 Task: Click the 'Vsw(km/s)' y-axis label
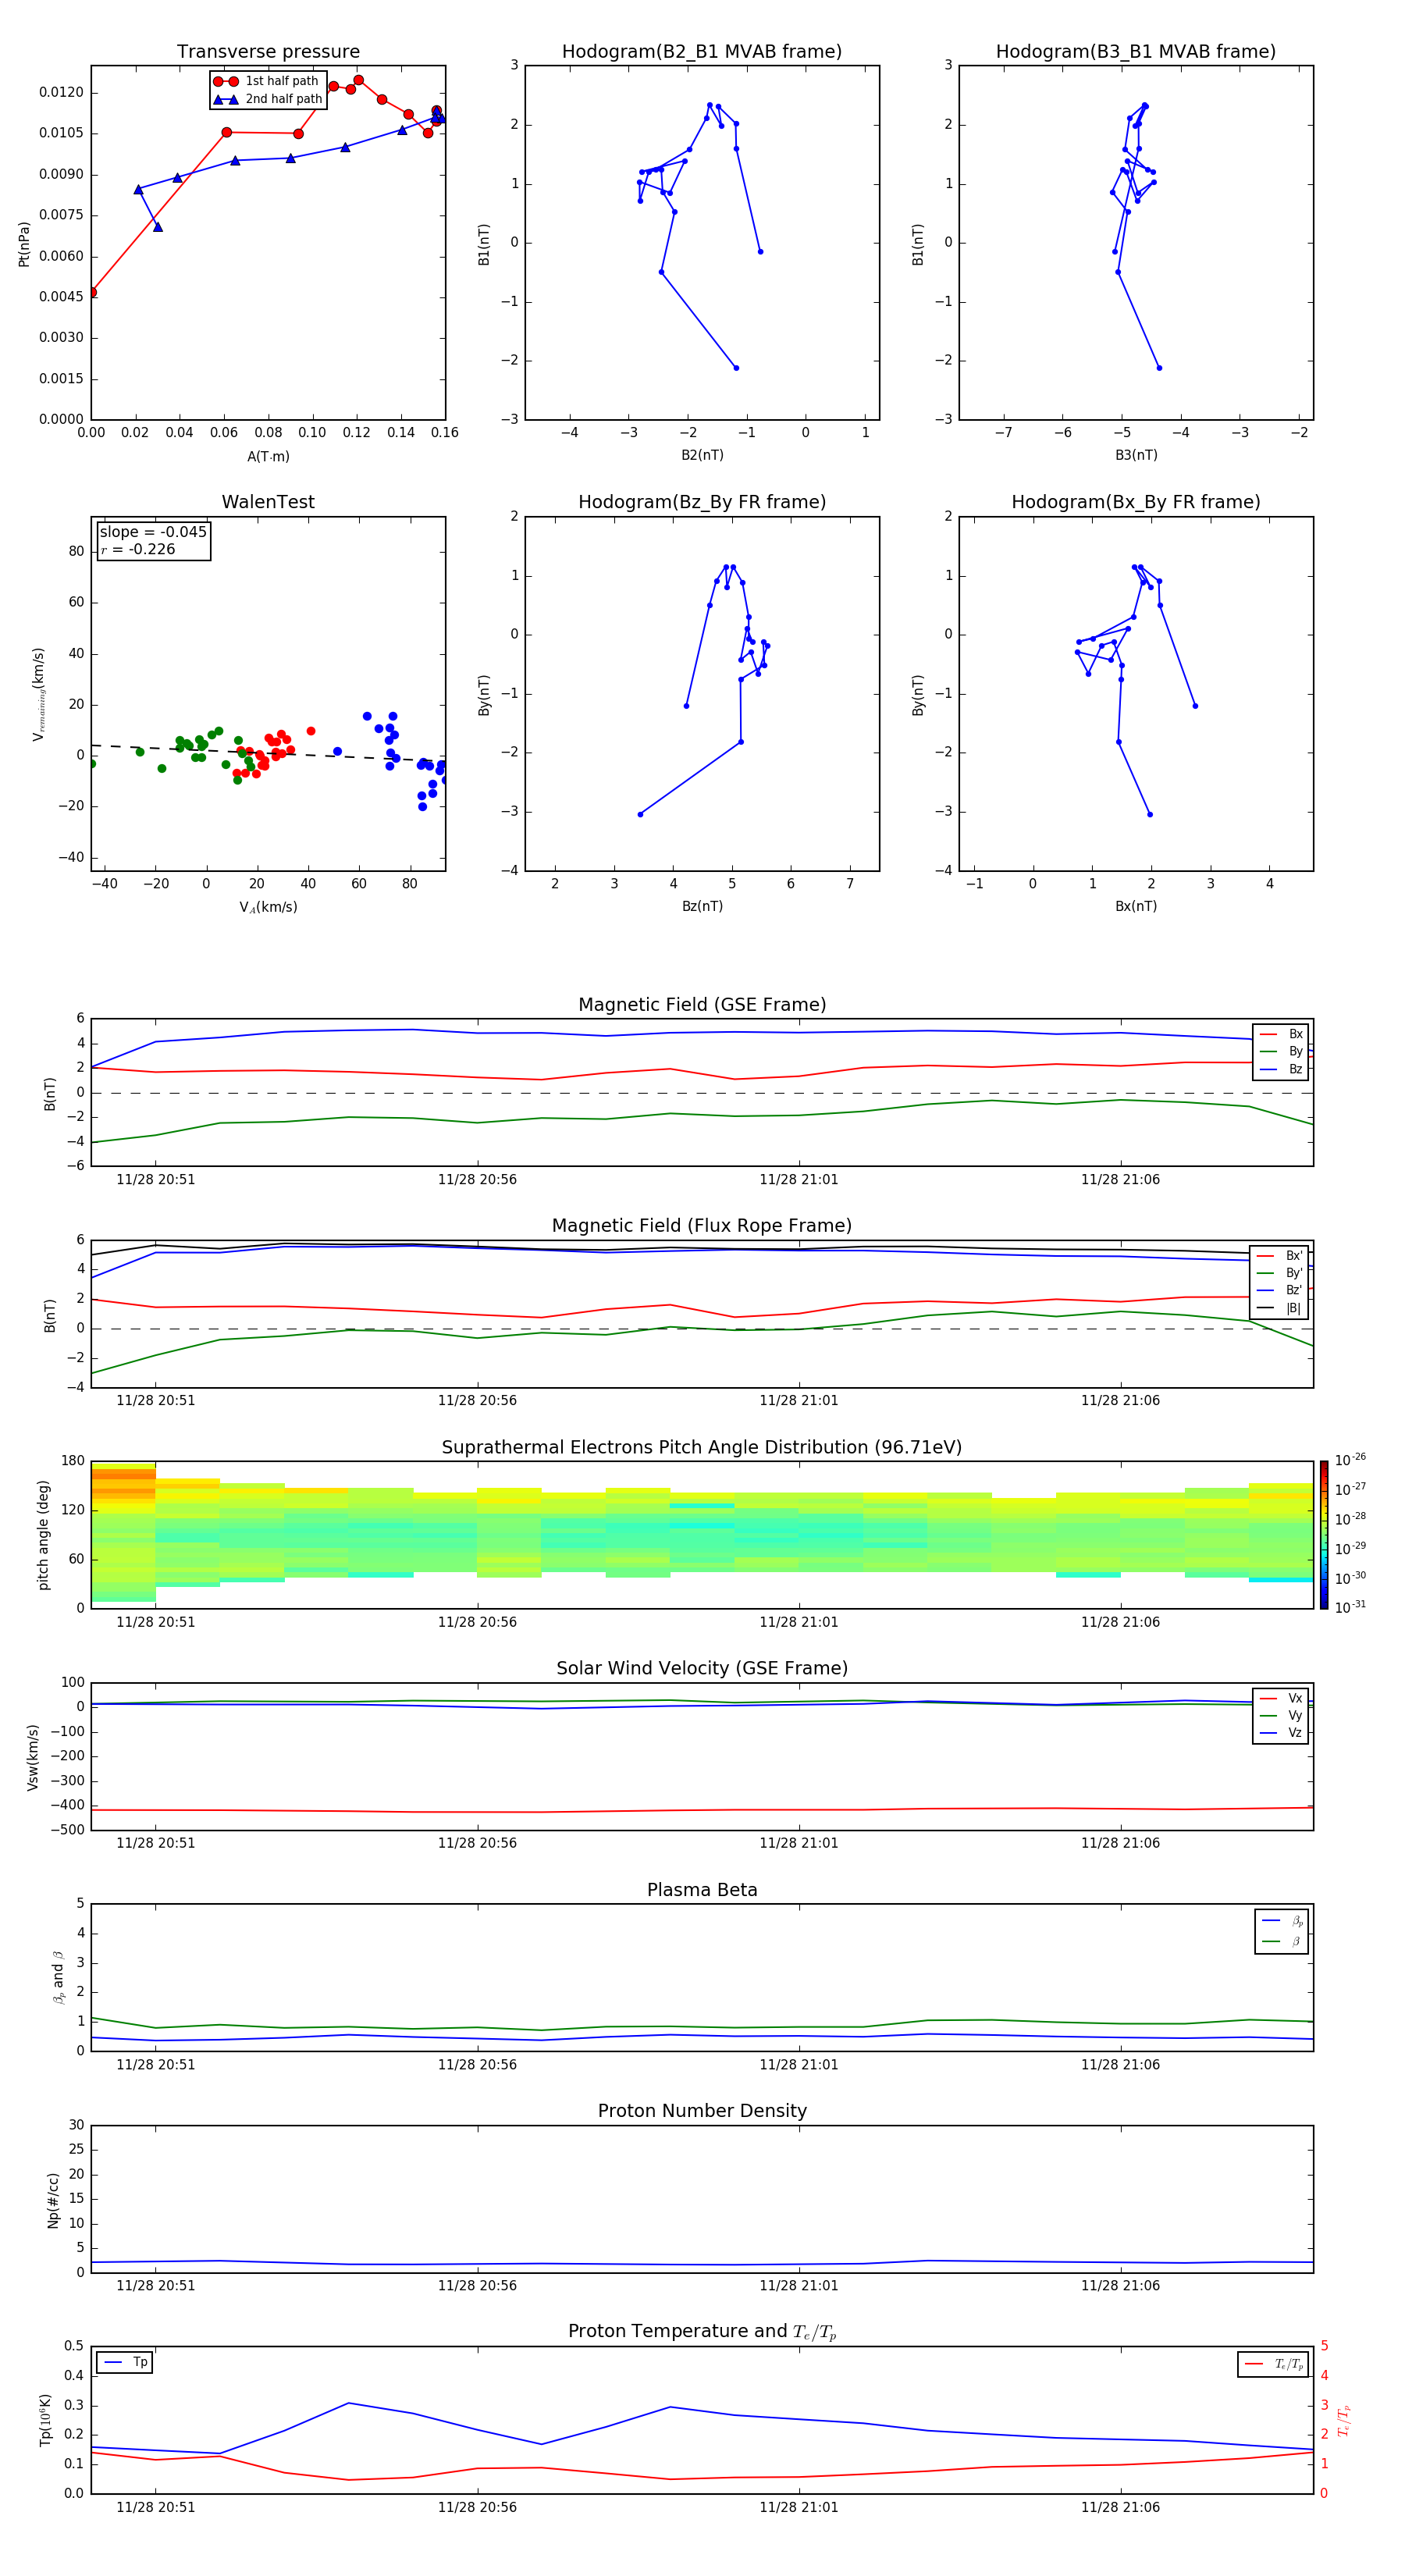coord(33,1757)
